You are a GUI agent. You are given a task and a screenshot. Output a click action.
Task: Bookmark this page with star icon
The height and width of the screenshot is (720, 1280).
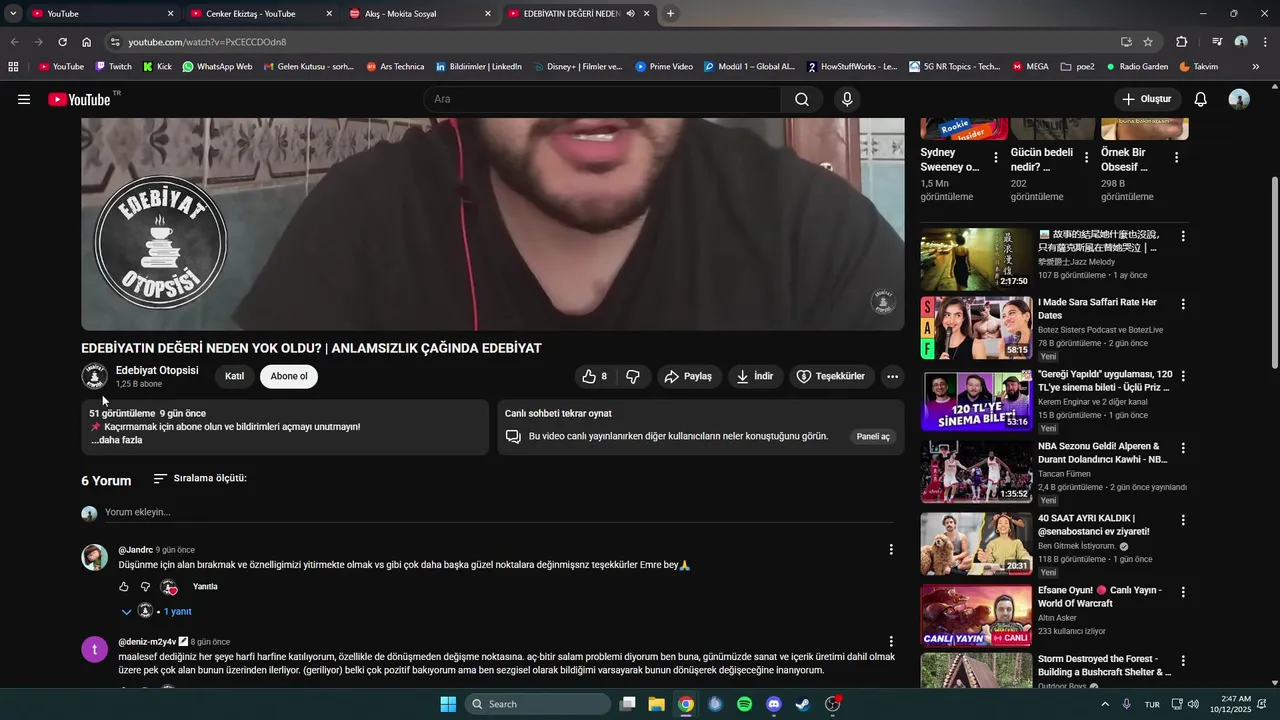tap(1148, 42)
